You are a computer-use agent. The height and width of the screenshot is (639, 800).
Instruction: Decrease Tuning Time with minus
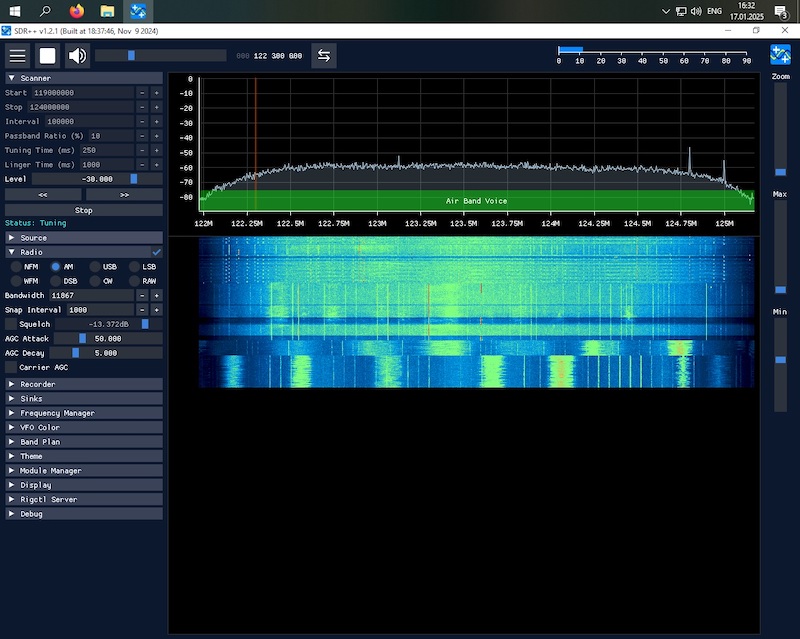(x=142, y=150)
